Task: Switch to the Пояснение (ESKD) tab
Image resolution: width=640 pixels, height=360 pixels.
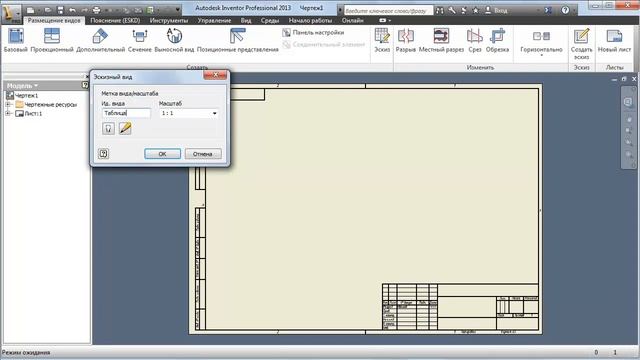Action: click(115, 20)
